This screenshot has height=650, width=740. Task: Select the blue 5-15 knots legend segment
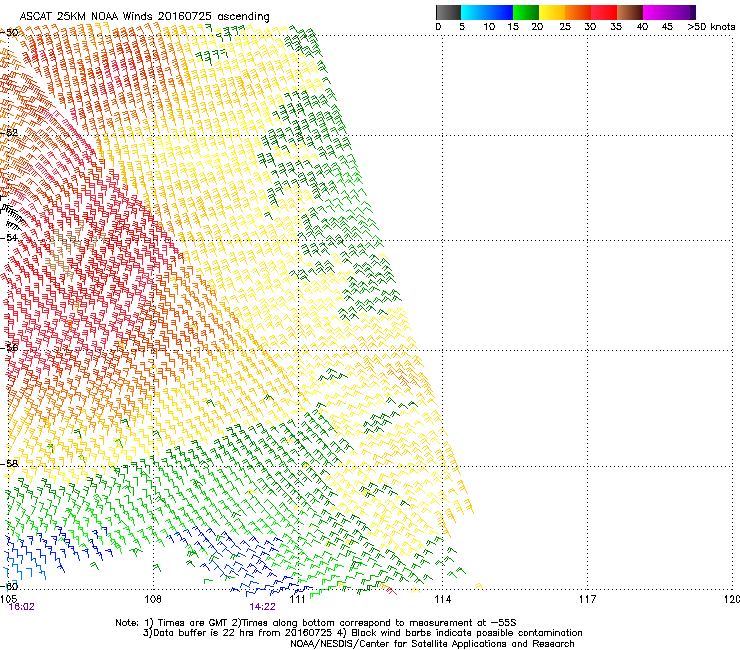tap(487, 12)
